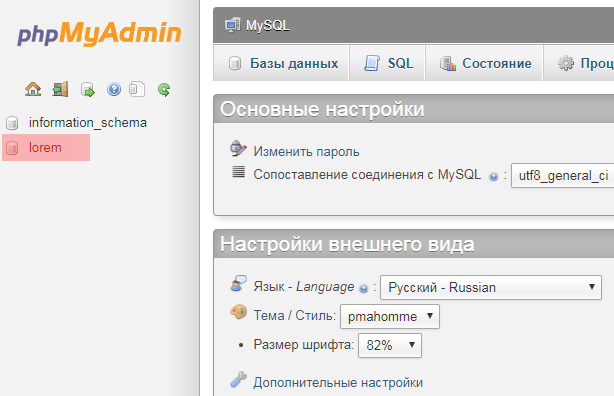Open the Дополнительные настройки link
This screenshot has height=396, width=614.
(338, 383)
